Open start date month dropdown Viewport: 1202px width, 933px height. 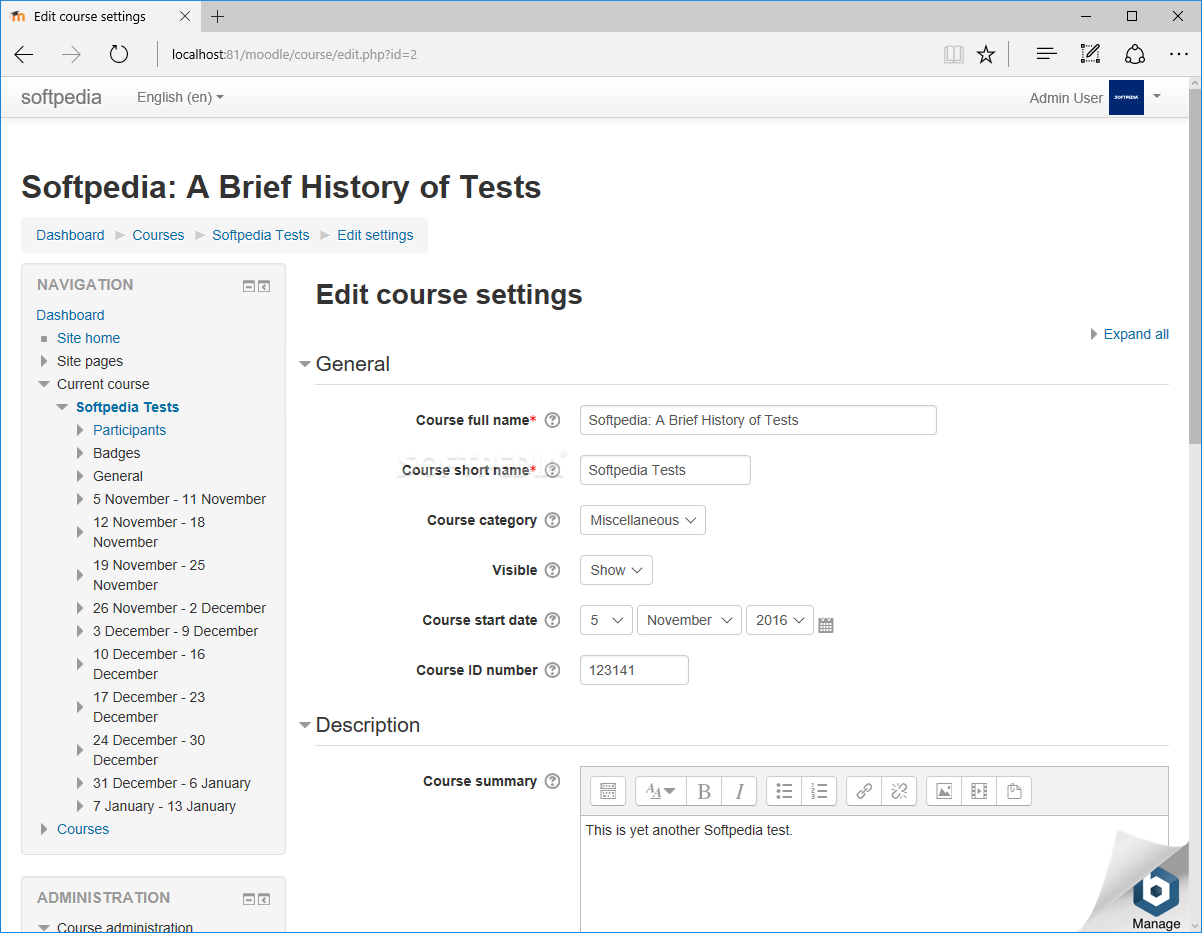[x=689, y=620]
